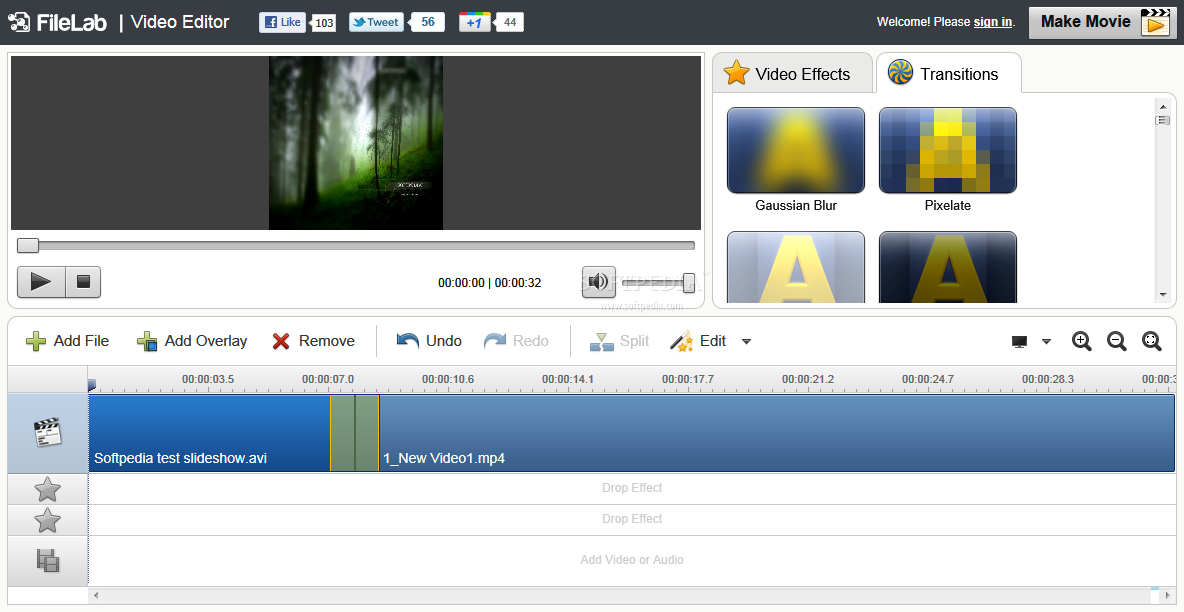The width and height of the screenshot is (1184, 612).
Task: Click the first effect track star icon
Action: (x=48, y=489)
